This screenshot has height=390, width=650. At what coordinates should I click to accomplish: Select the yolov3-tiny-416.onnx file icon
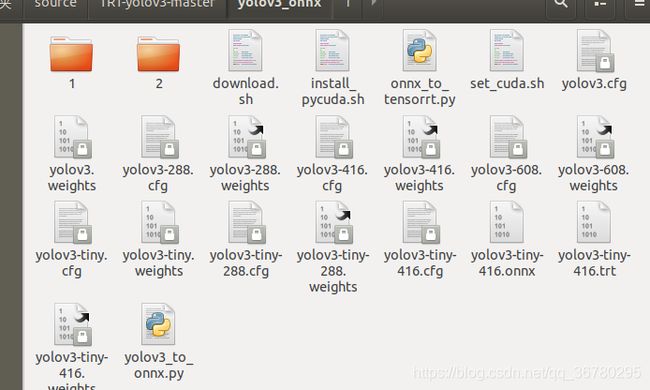pos(507,222)
